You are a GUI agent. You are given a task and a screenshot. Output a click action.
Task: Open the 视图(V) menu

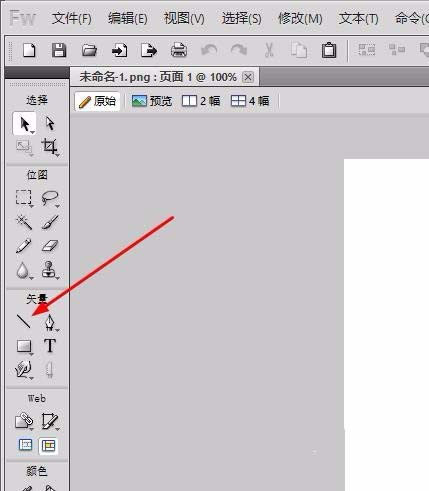[x=184, y=18]
